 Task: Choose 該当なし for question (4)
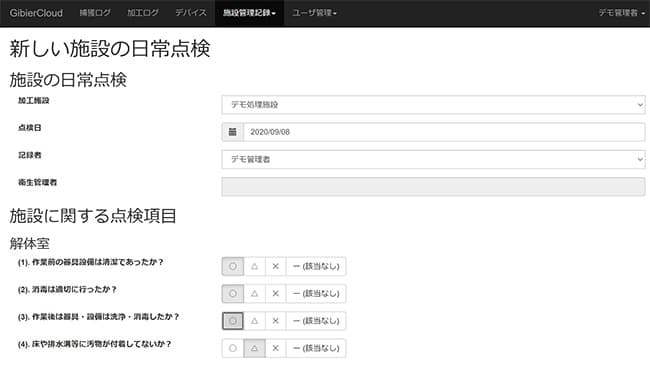316,348
